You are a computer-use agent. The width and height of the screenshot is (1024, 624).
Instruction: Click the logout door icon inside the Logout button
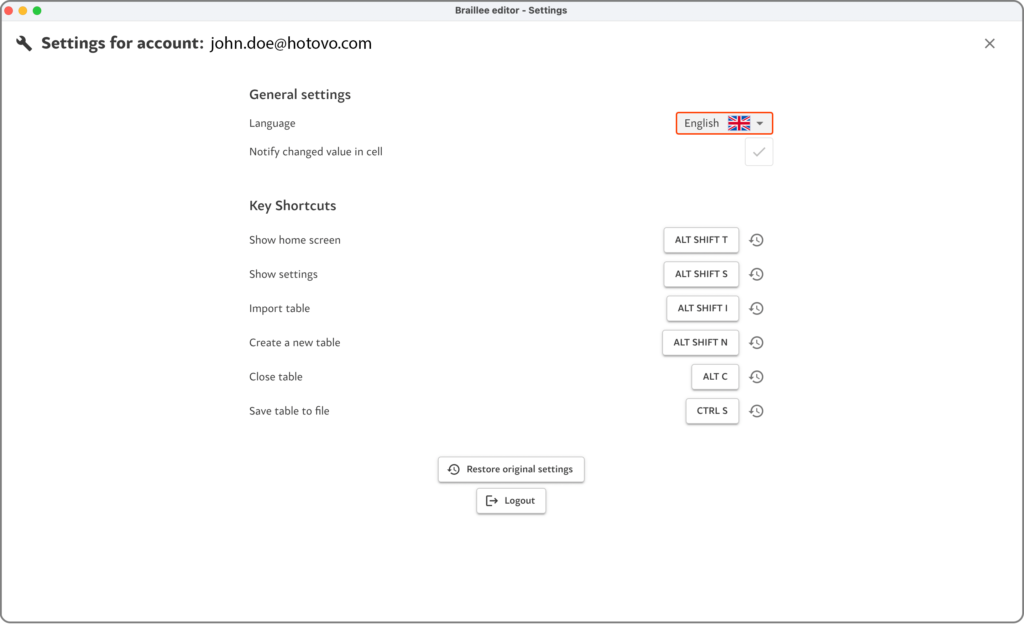point(490,500)
